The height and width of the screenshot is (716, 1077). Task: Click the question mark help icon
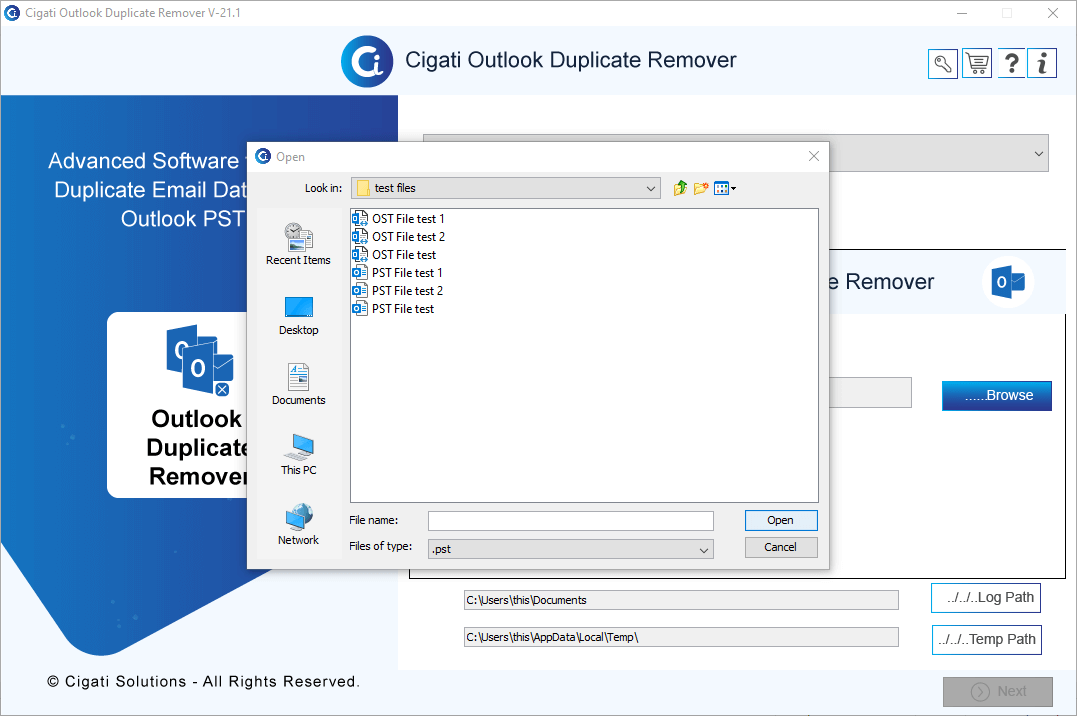coord(1011,64)
